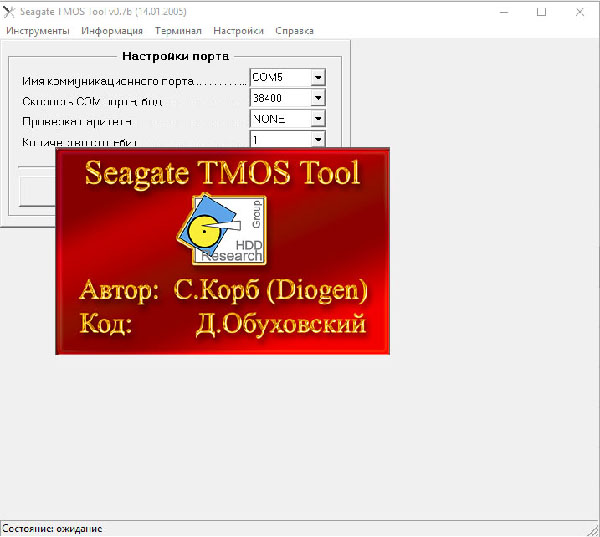
Task: Click the window resize grip in the status bar
Action: point(593,530)
